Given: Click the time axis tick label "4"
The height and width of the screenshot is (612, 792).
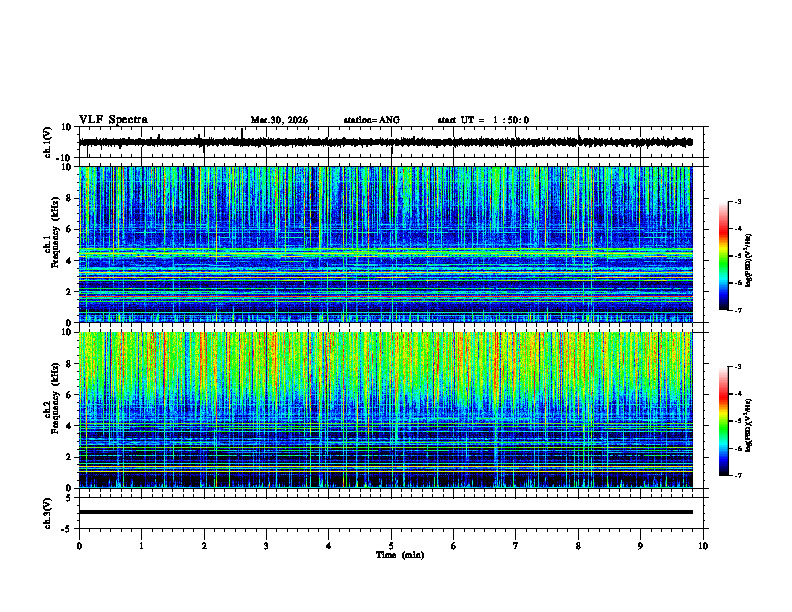Looking at the screenshot, I should tap(329, 546).
